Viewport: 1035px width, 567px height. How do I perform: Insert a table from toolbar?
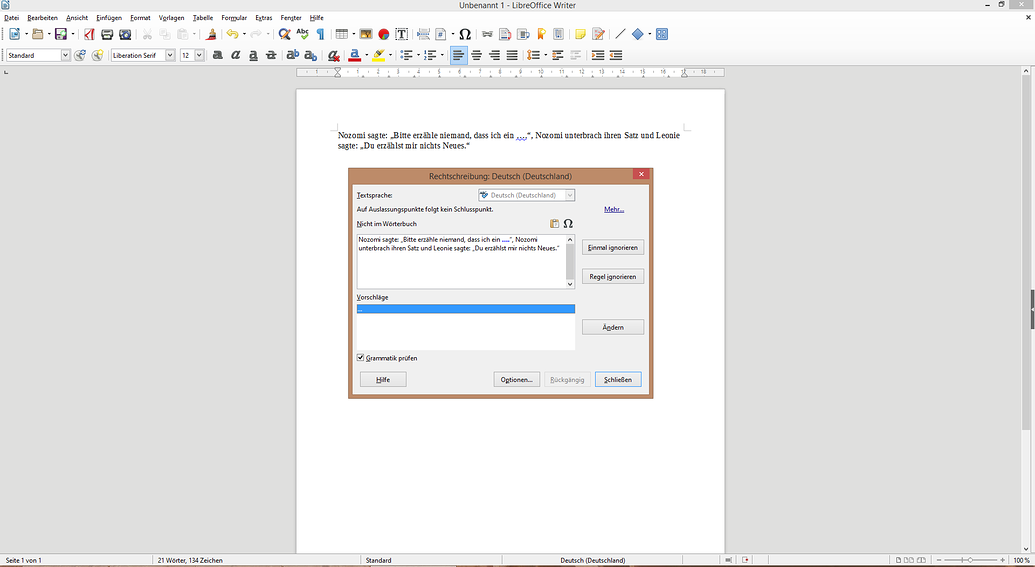click(341, 34)
